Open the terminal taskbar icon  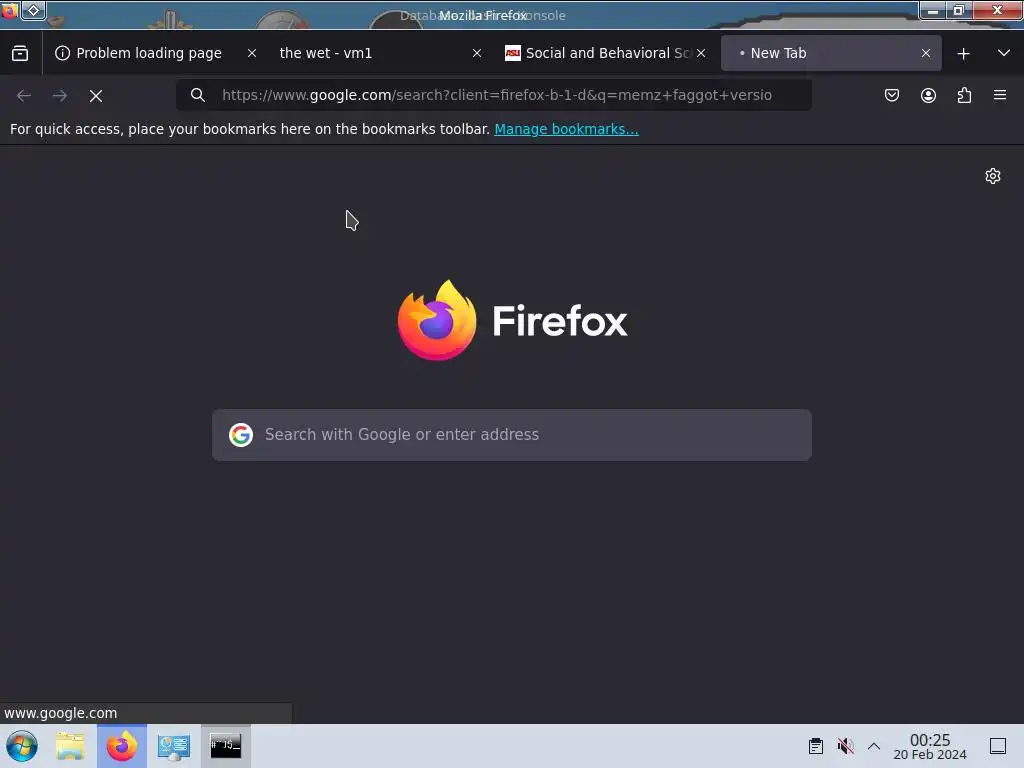(x=225, y=746)
